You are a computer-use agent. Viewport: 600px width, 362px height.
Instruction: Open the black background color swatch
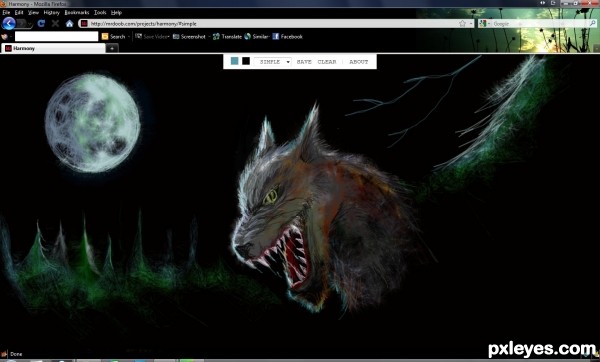pyautogui.click(x=246, y=61)
